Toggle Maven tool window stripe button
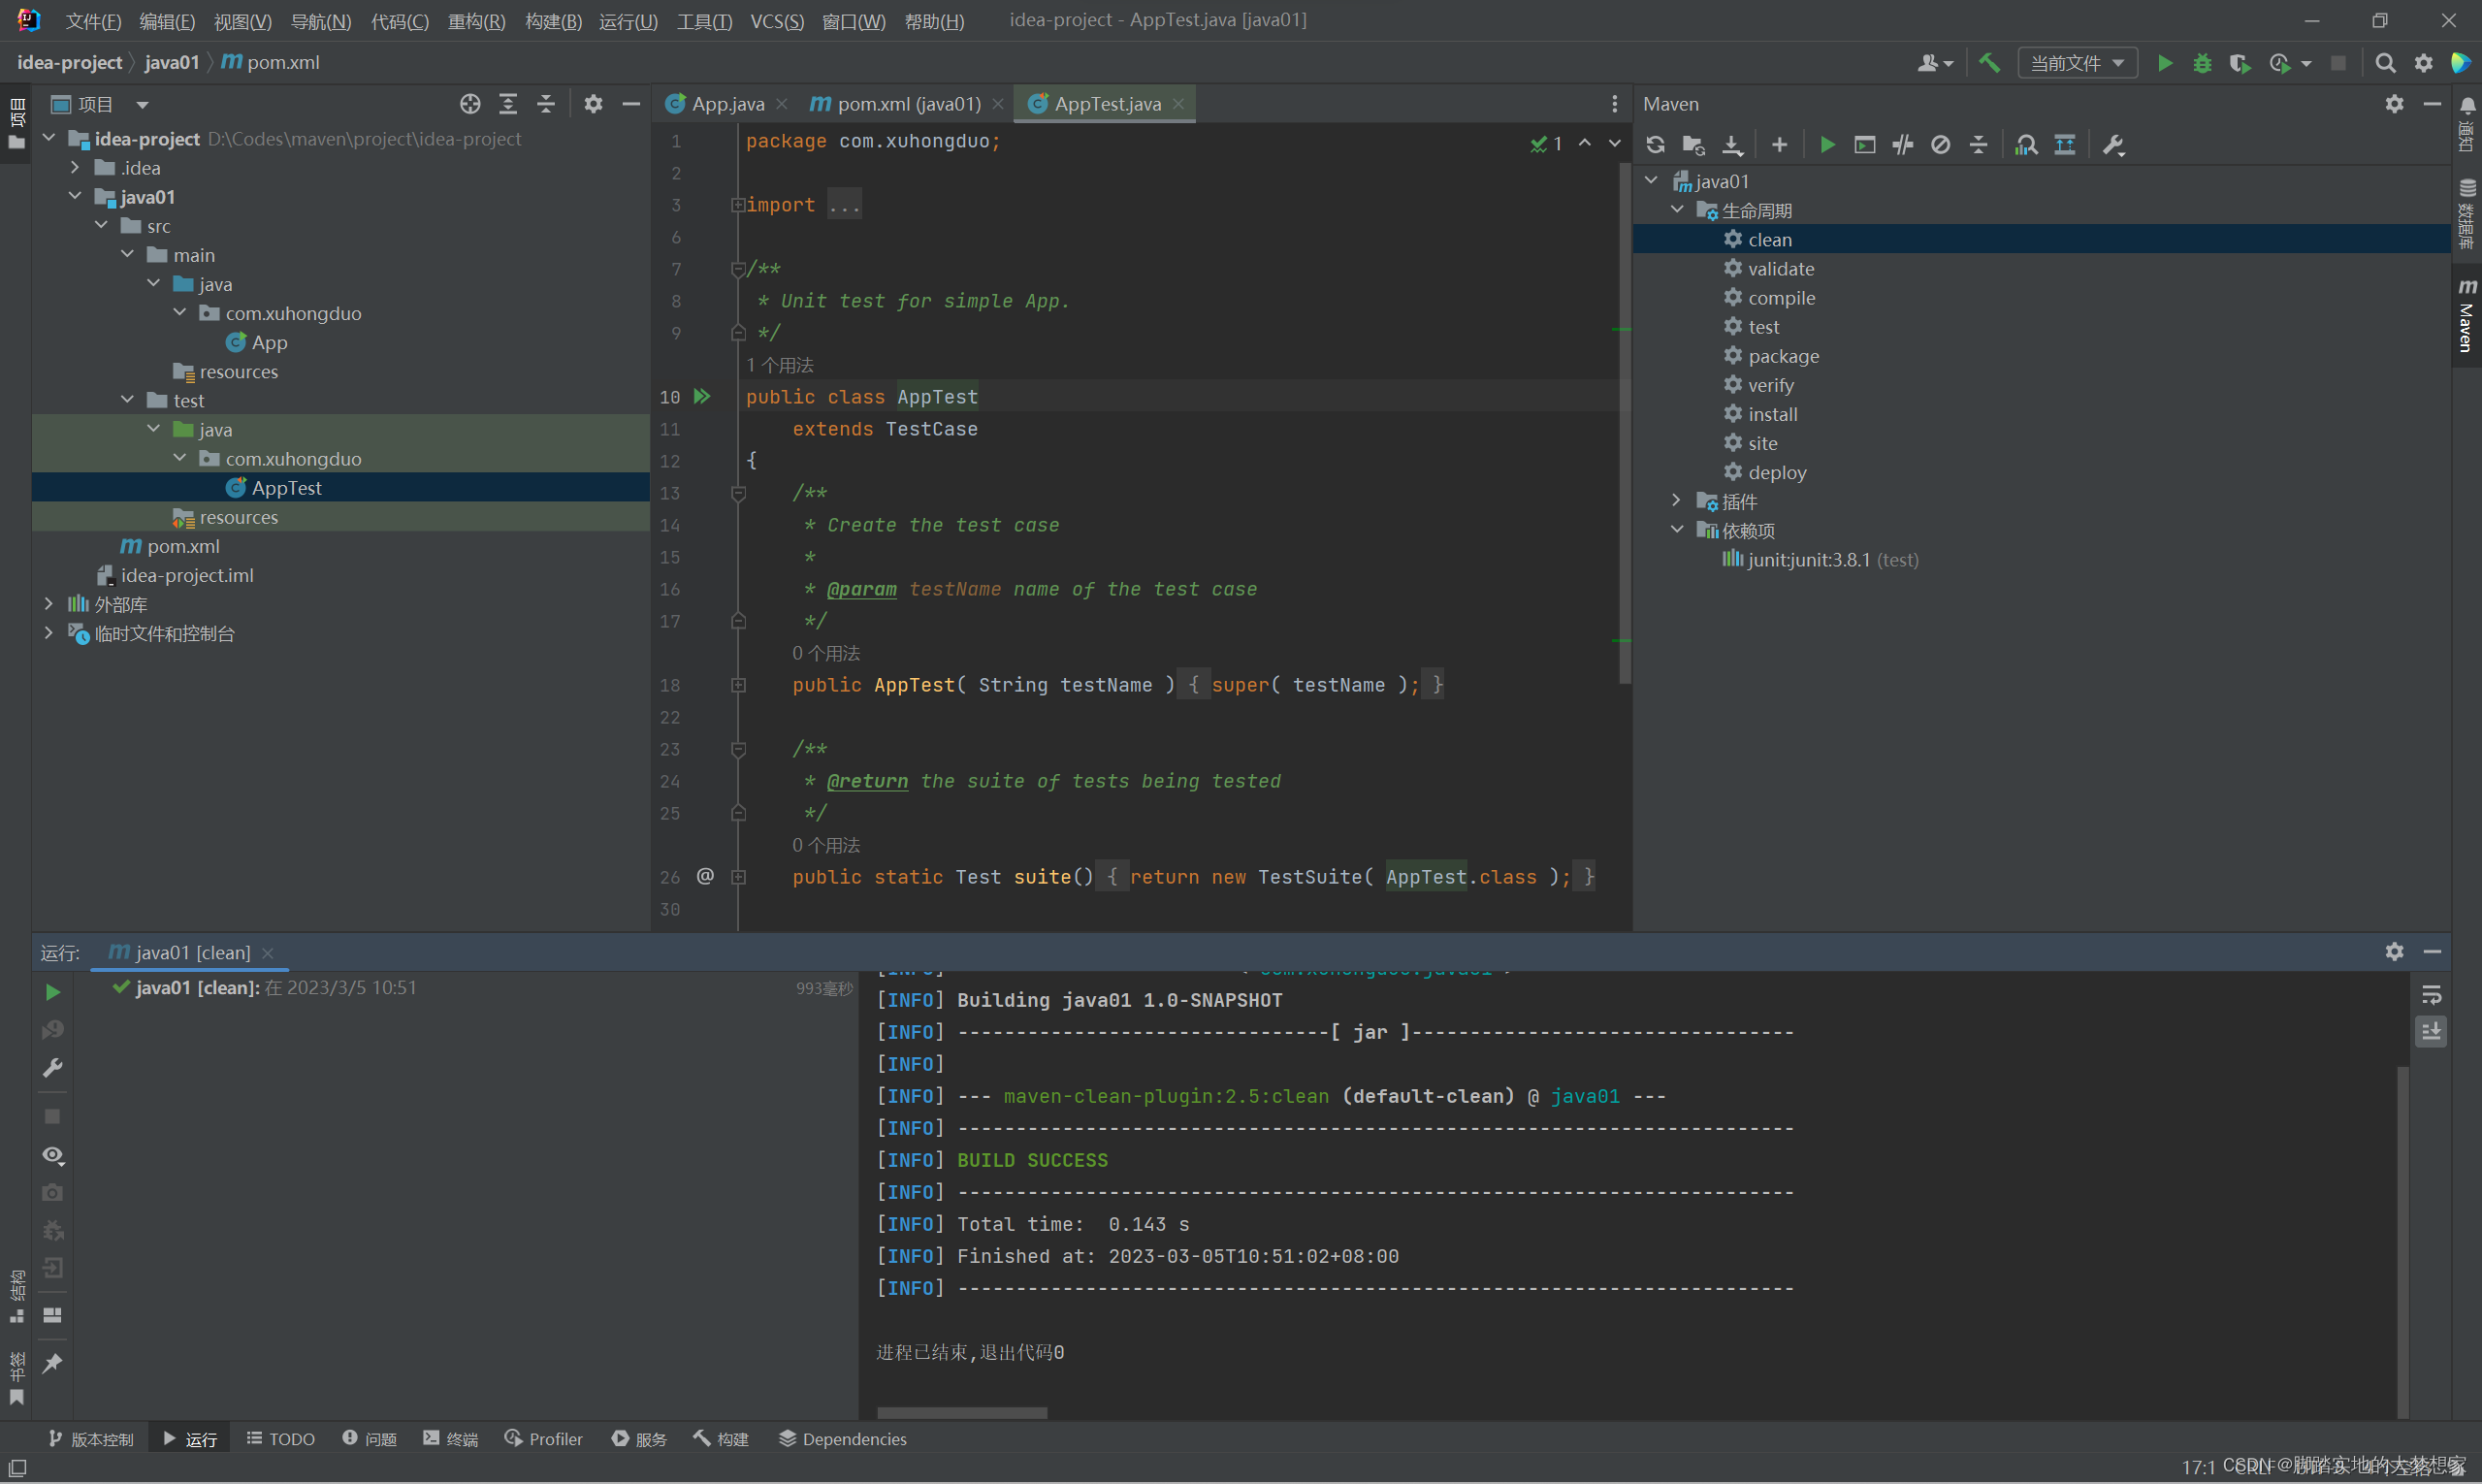2482x1484 pixels. [x=2467, y=316]
